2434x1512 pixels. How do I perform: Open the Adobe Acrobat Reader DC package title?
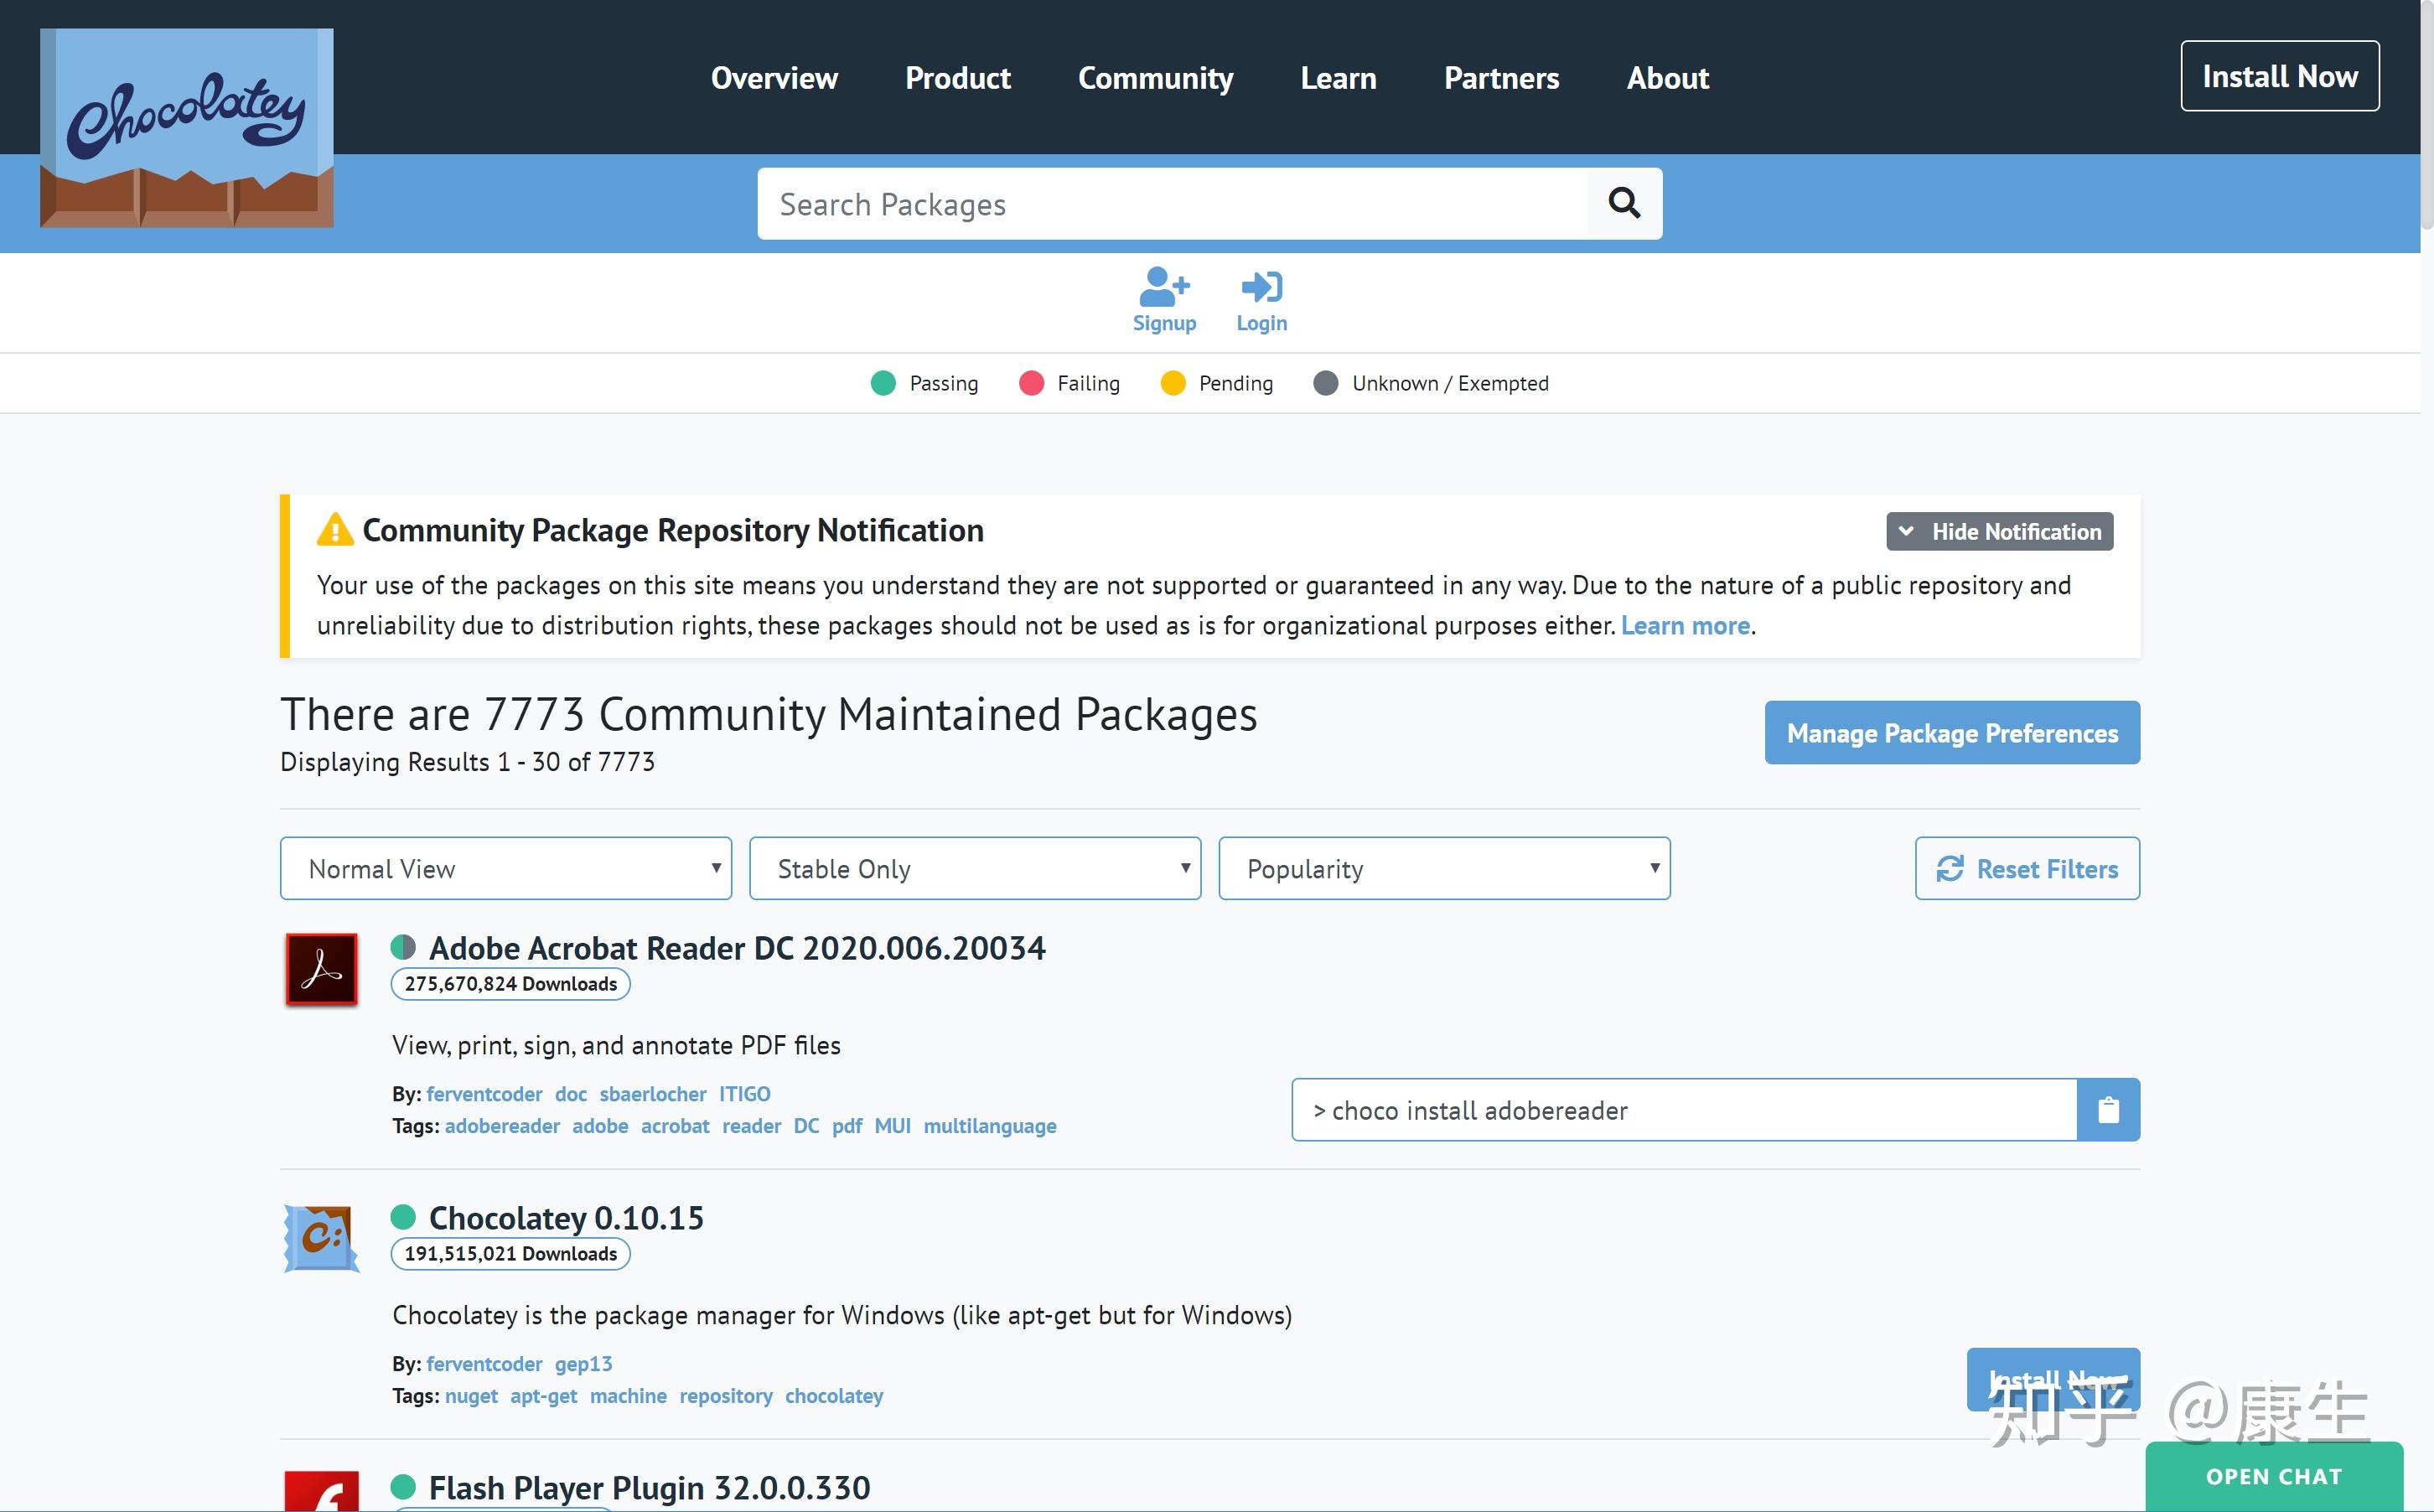[737, 948]
